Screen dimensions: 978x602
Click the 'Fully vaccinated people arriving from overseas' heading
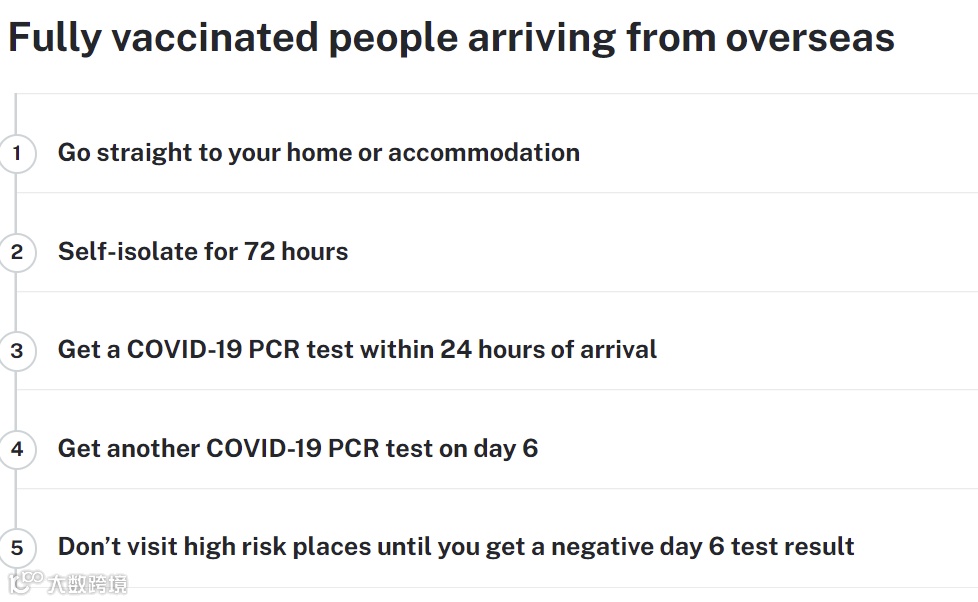click(x=450, y=38)
